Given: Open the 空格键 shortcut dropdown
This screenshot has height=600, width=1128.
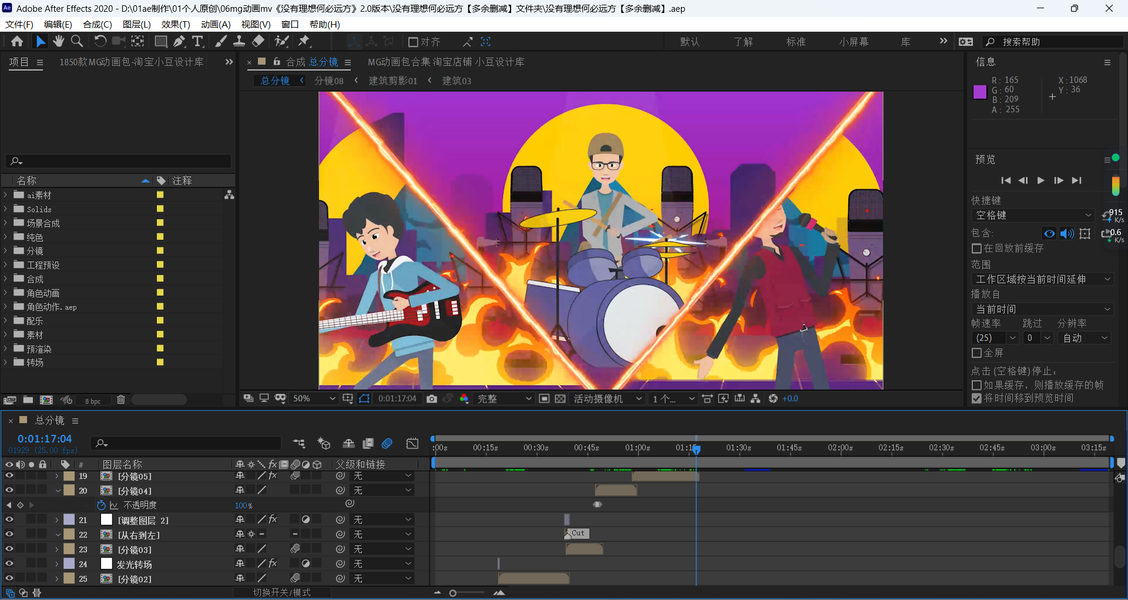Looking at the screenshot, I should pyautogui.click(x=1033, y=216).
